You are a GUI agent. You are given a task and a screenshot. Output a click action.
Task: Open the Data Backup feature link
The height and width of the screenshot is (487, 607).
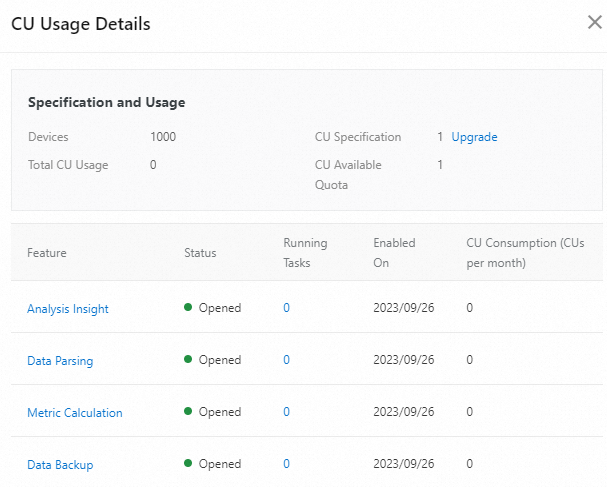[x=60, y=465]
